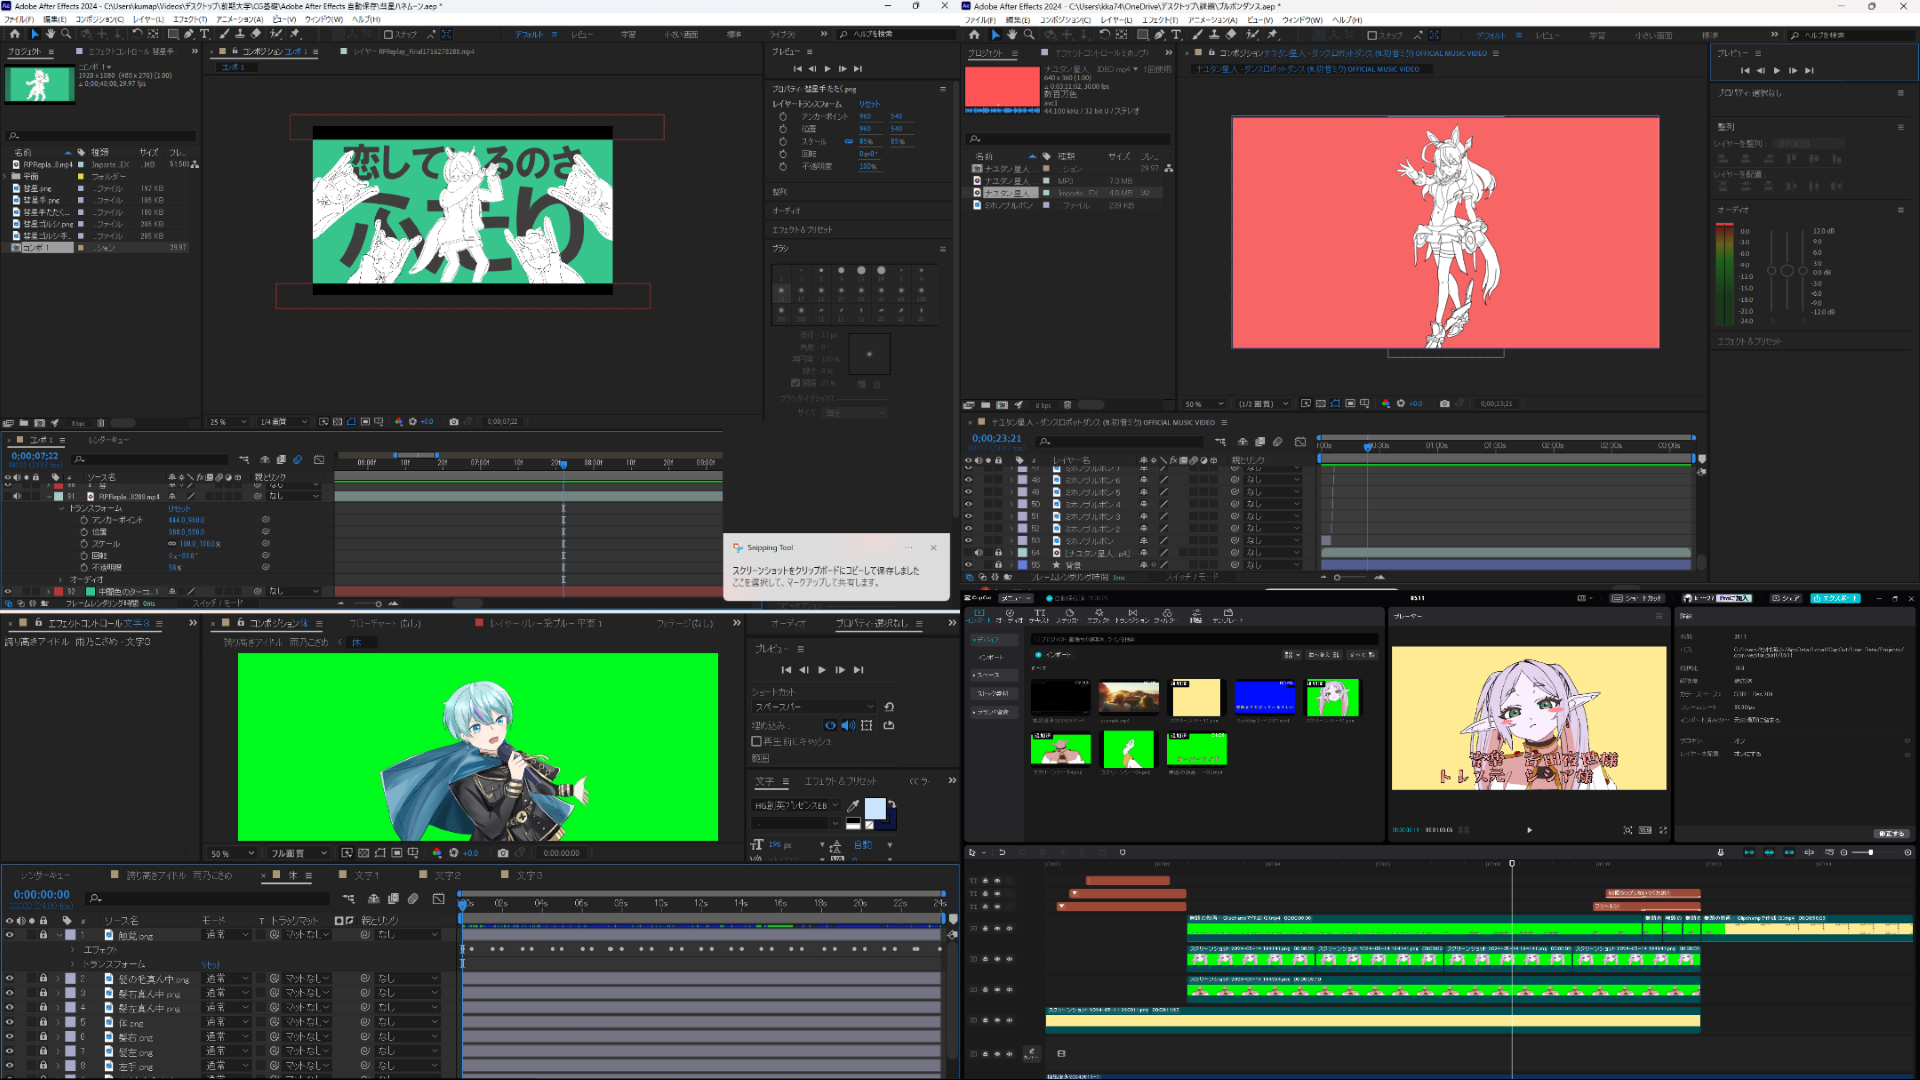
Task: Click the microphone record icon in CapCut timeline
Action: [1720, 853]
